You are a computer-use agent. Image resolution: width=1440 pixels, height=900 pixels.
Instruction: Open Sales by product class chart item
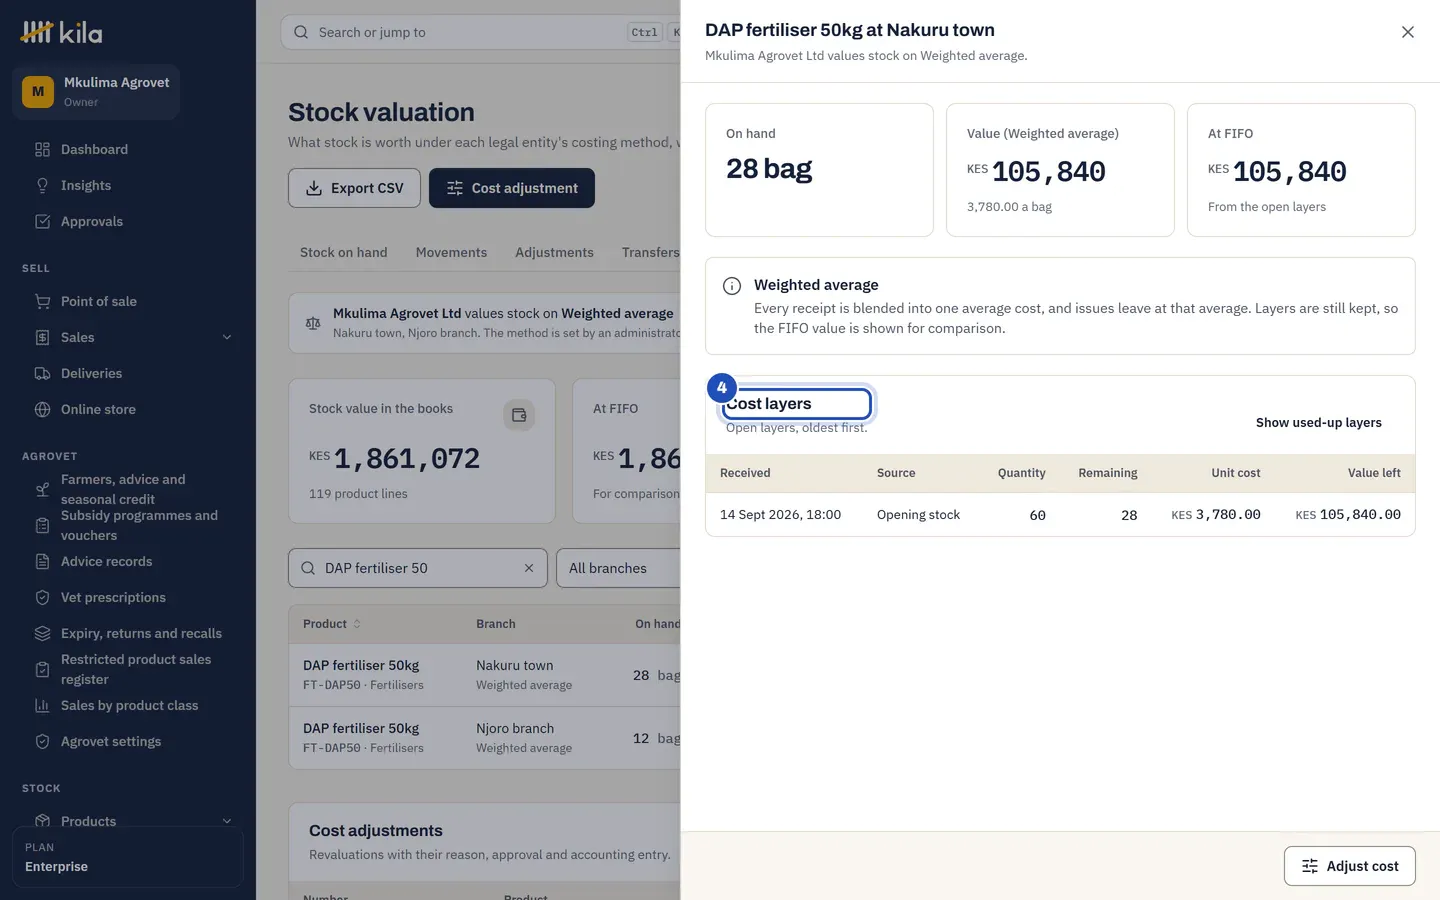(127, 705)
